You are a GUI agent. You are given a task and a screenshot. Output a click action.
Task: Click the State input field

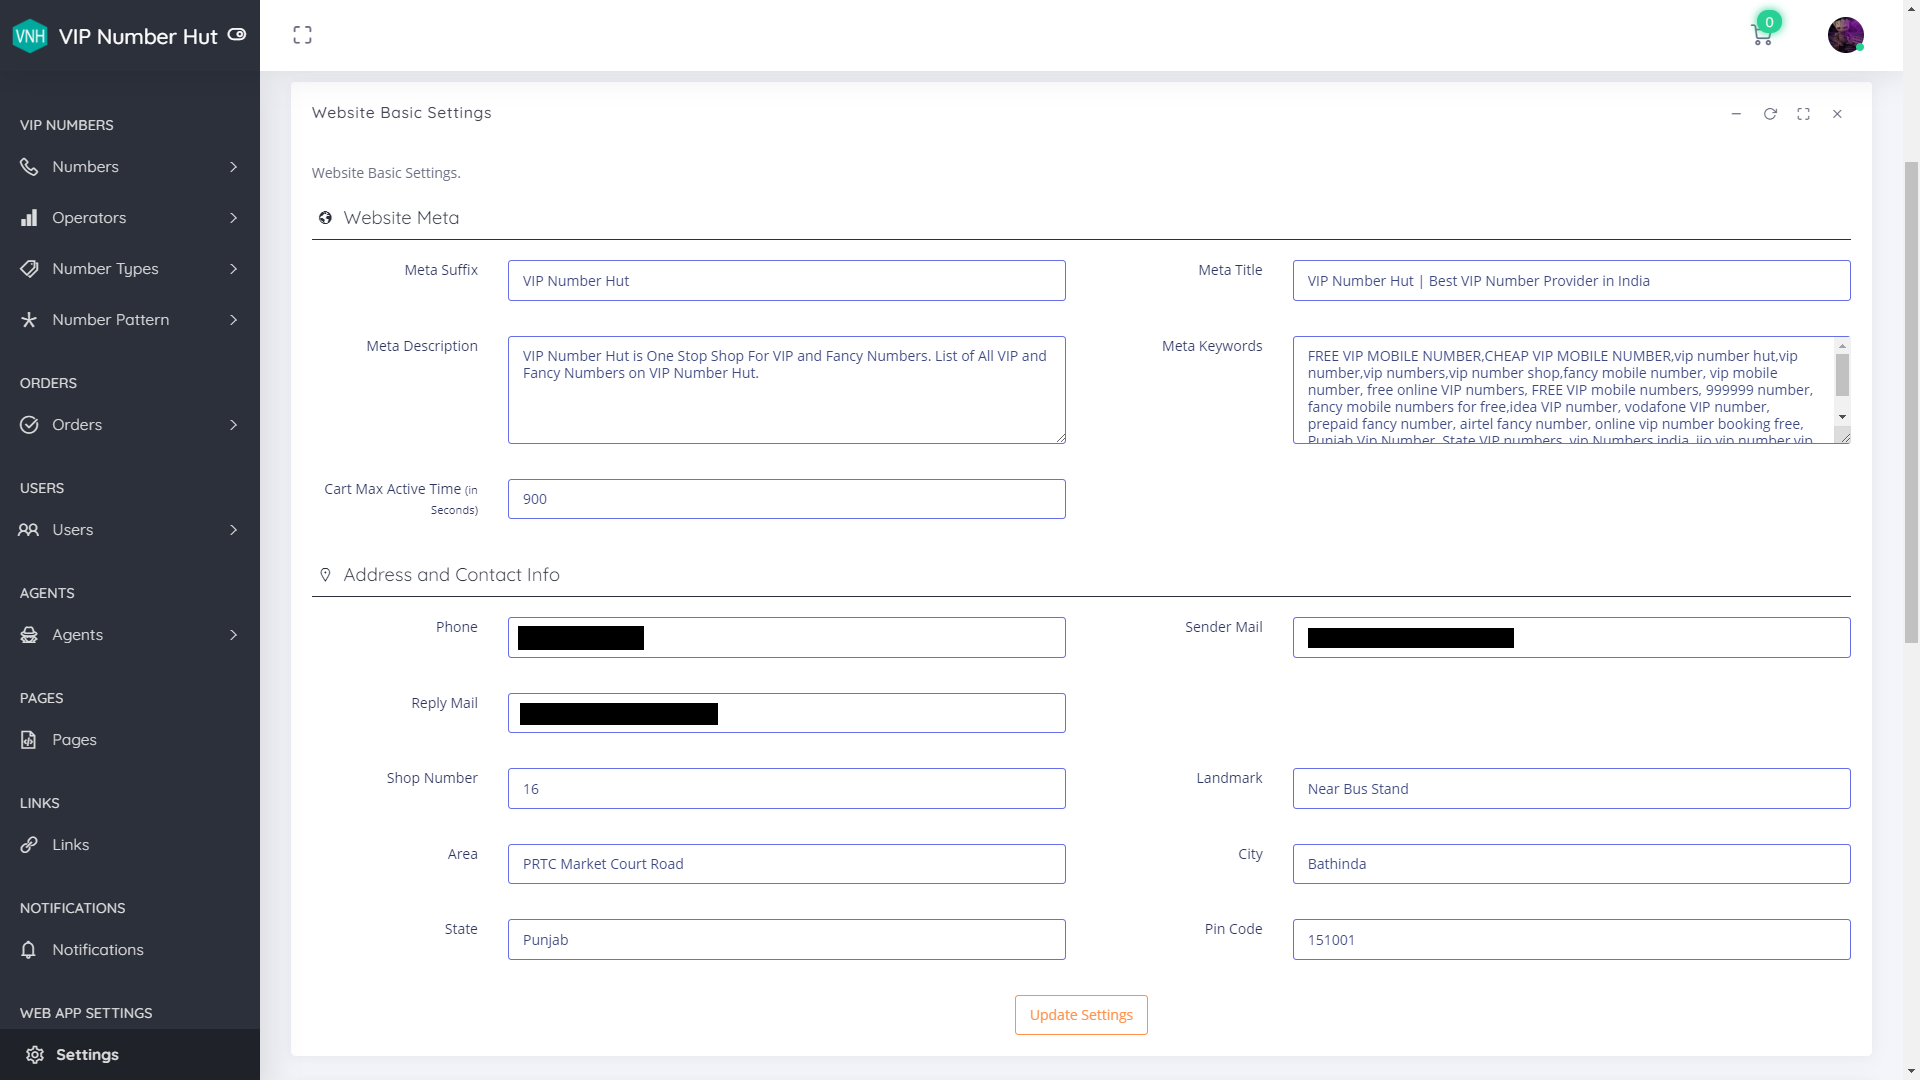[x=787, y=940]
